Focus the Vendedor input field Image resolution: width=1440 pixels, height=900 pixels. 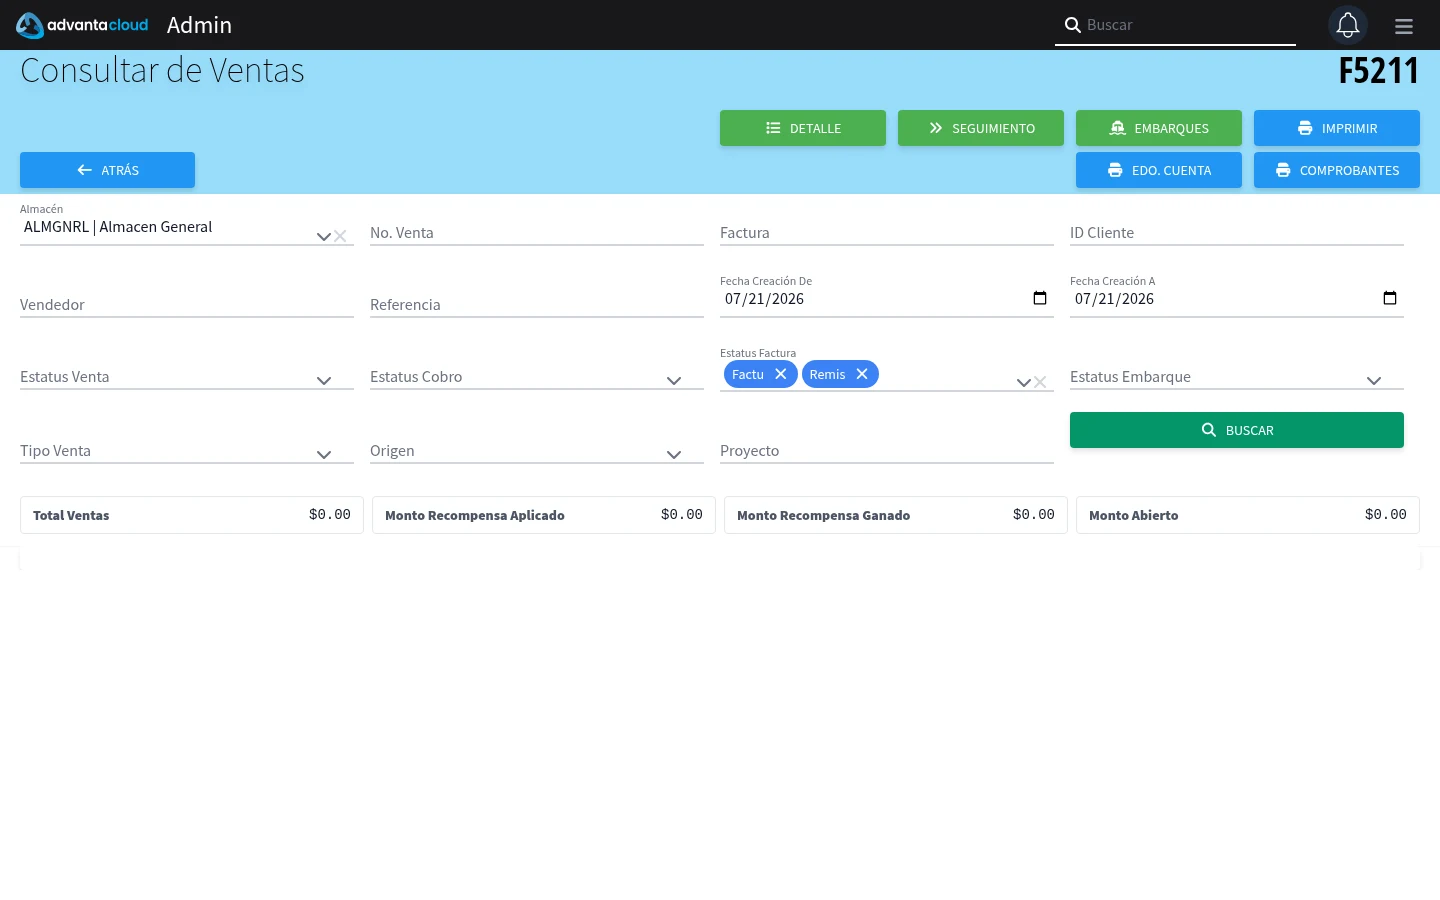point(187,305)
